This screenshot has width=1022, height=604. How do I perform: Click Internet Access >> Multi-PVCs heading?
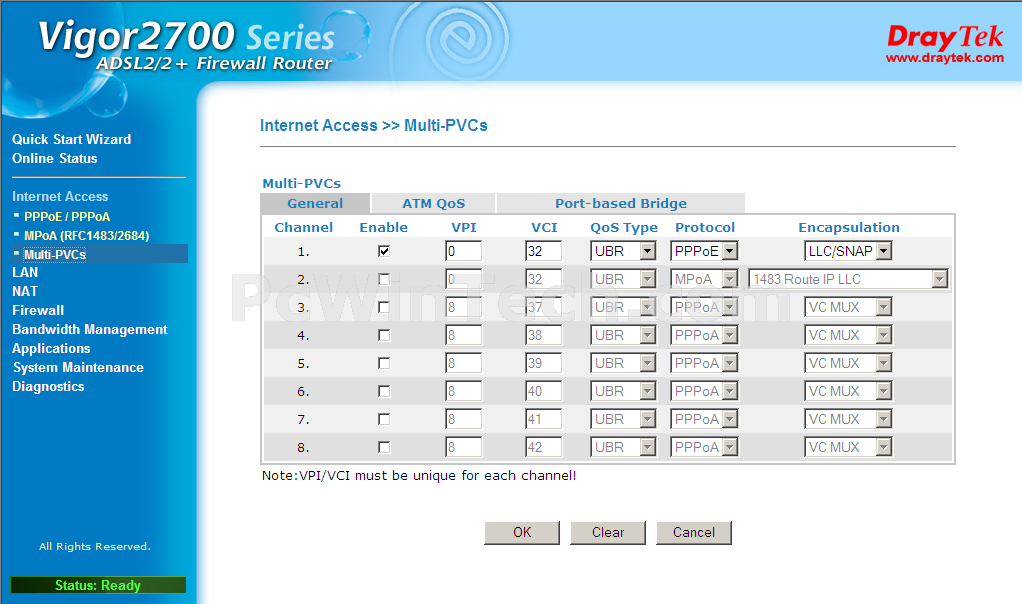click(x=373, y=125)
